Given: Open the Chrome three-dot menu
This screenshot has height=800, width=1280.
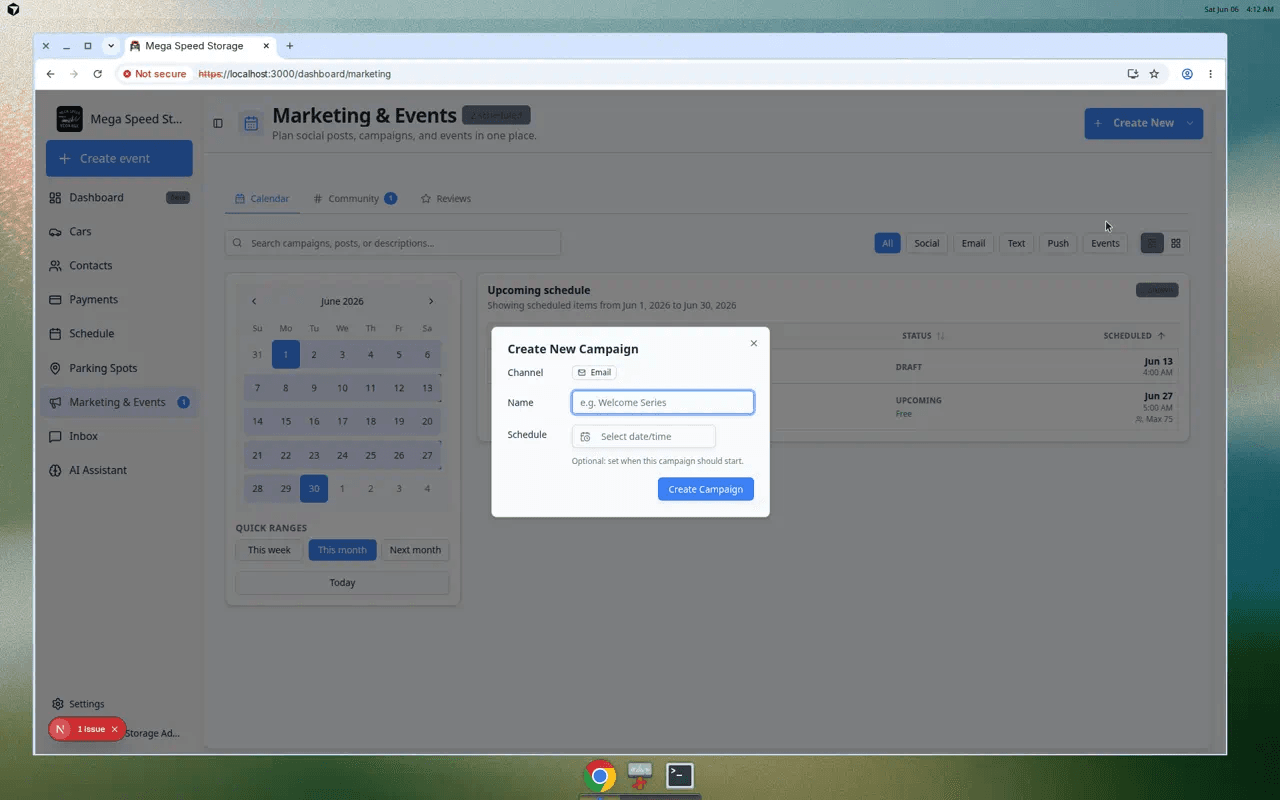Looking at the screenshot, I should [x=1210, y=74].
